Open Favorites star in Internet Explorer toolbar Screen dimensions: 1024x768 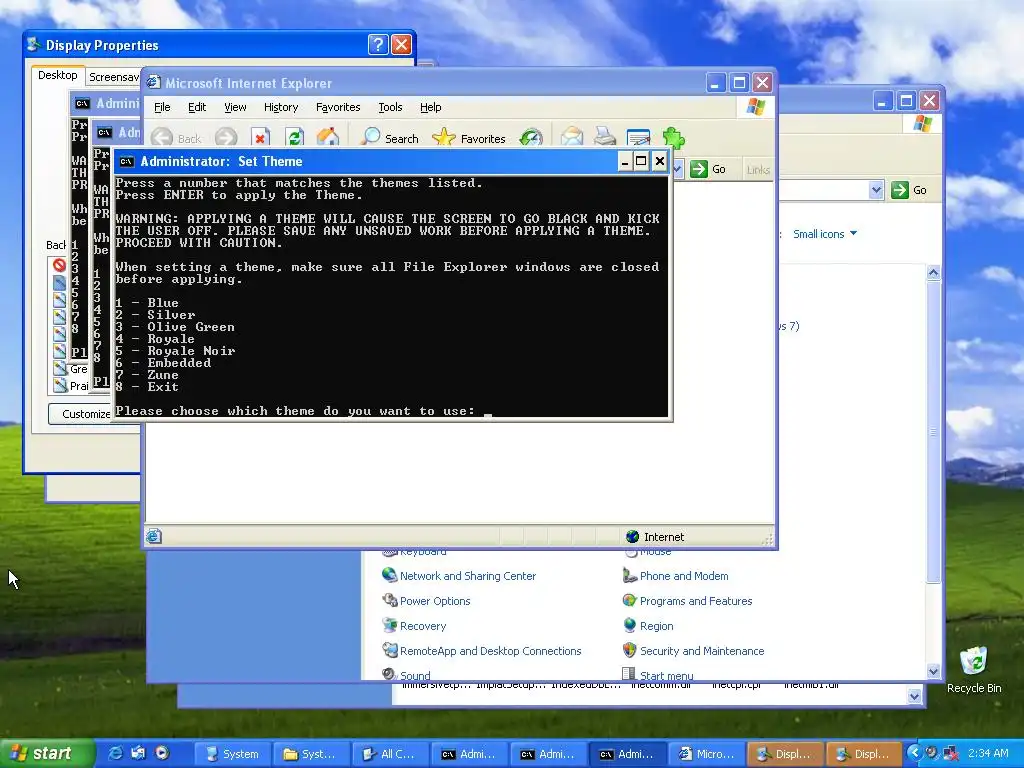(443, 137)
